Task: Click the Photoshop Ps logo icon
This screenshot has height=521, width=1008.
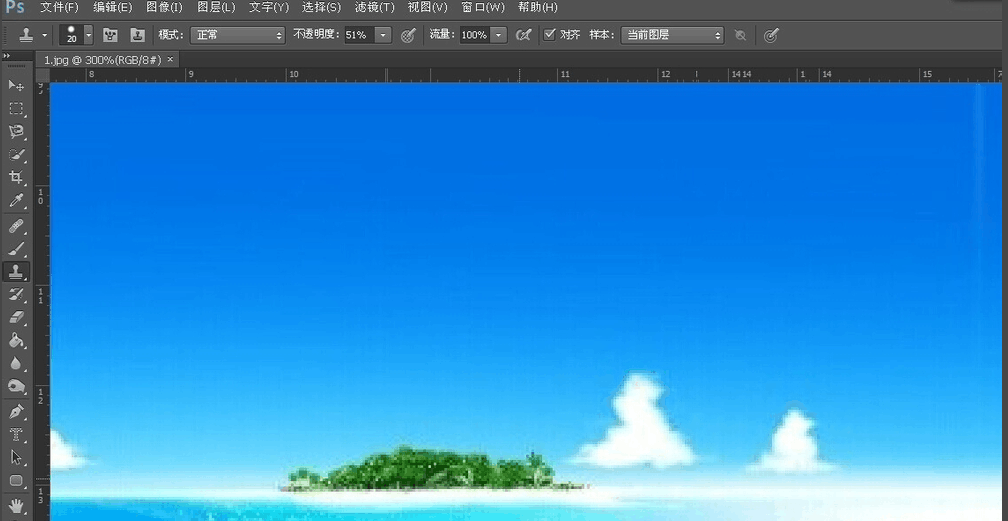Action: tap(14, 8)
